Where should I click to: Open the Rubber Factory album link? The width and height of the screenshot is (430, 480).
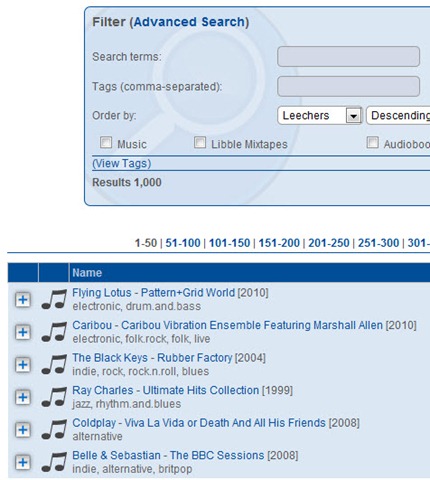pos(195,358)
